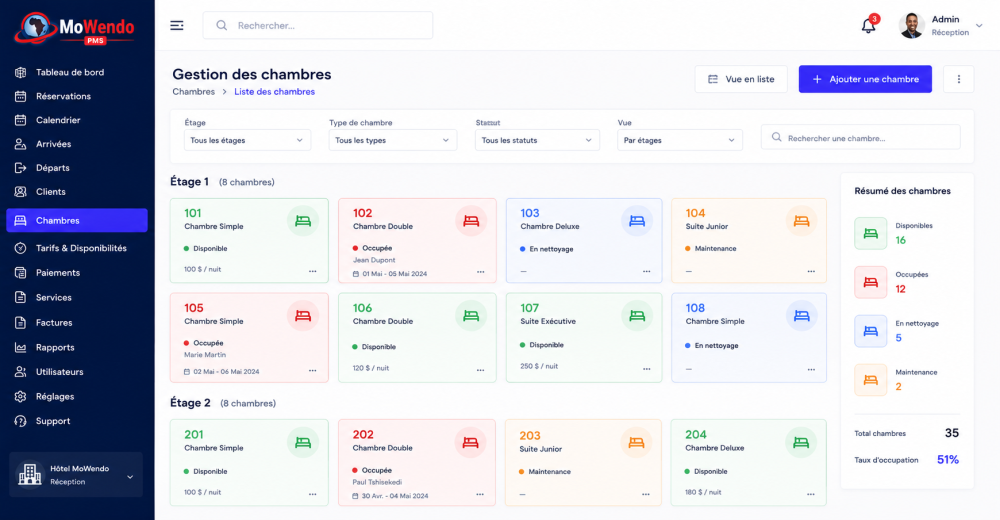Open more options on room 108 card
Screen dimensions: 1000x520
click(x=811, y=369)
